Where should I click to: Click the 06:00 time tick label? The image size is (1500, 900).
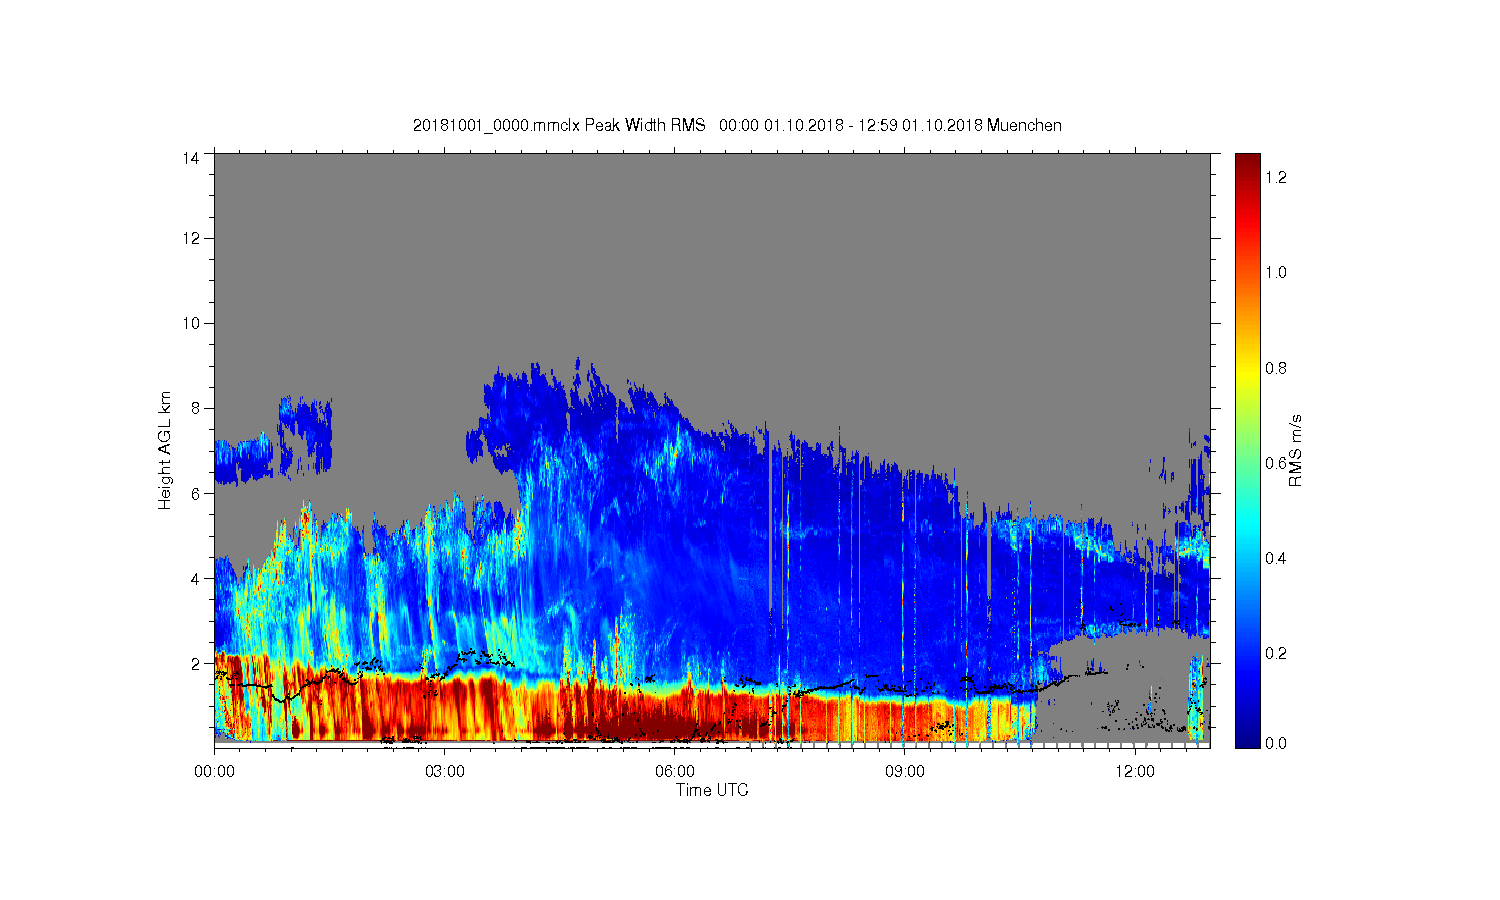point(675,772)
